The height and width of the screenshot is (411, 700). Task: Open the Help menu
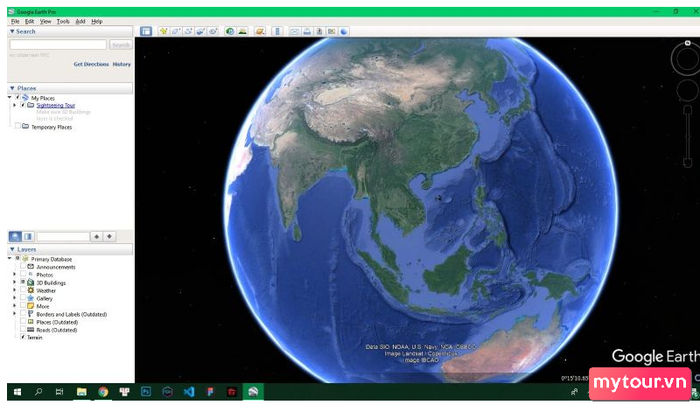(x=97, y=21)
